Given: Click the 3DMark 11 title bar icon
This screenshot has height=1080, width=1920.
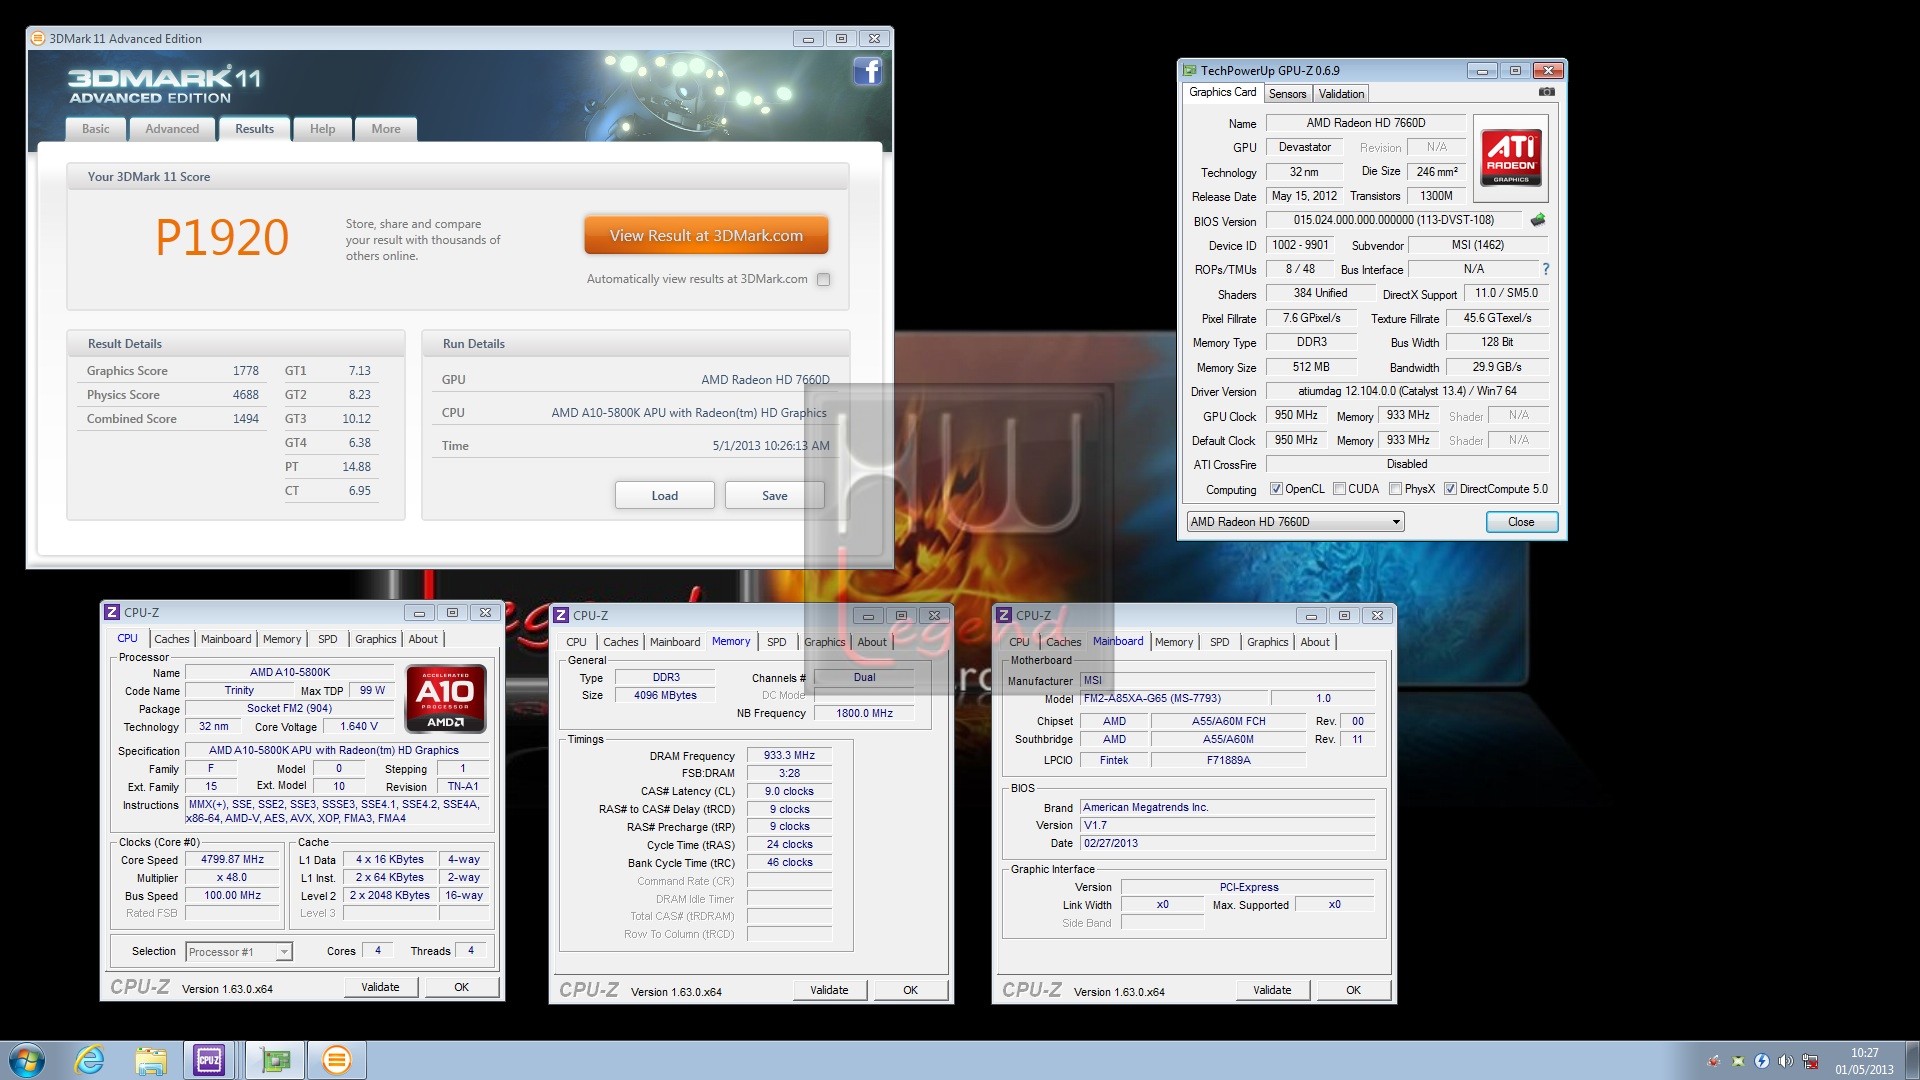Looking at the screenshot, I should tap(38, 38).
